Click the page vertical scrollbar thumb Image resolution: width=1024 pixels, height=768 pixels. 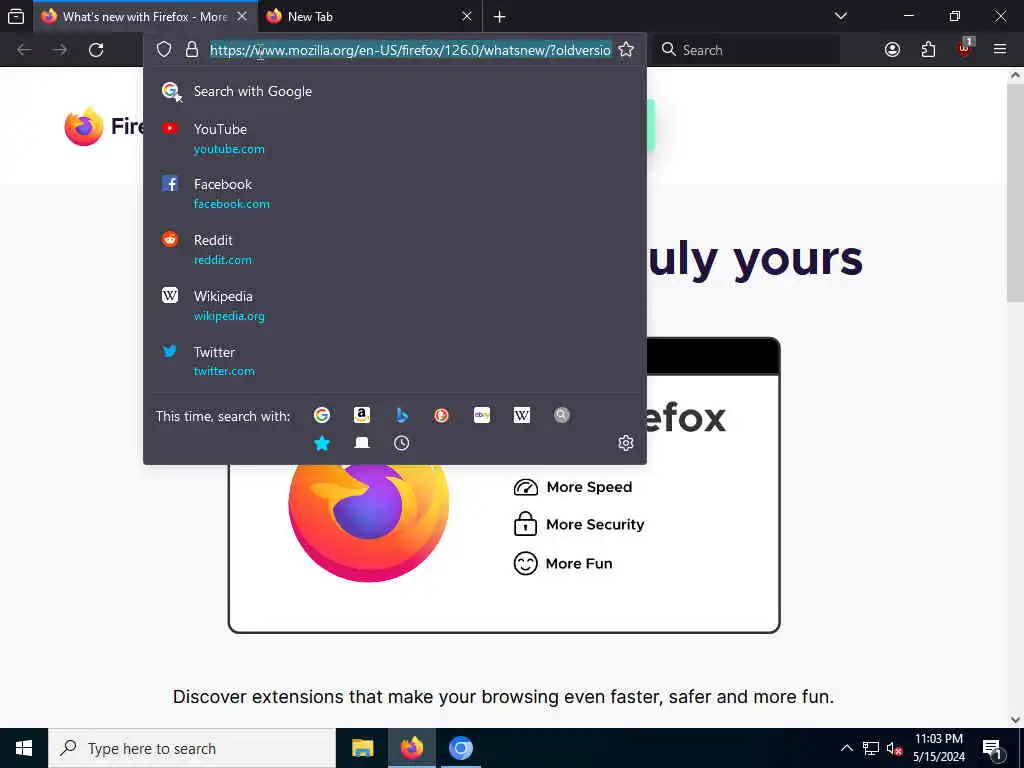[1015, 193]
